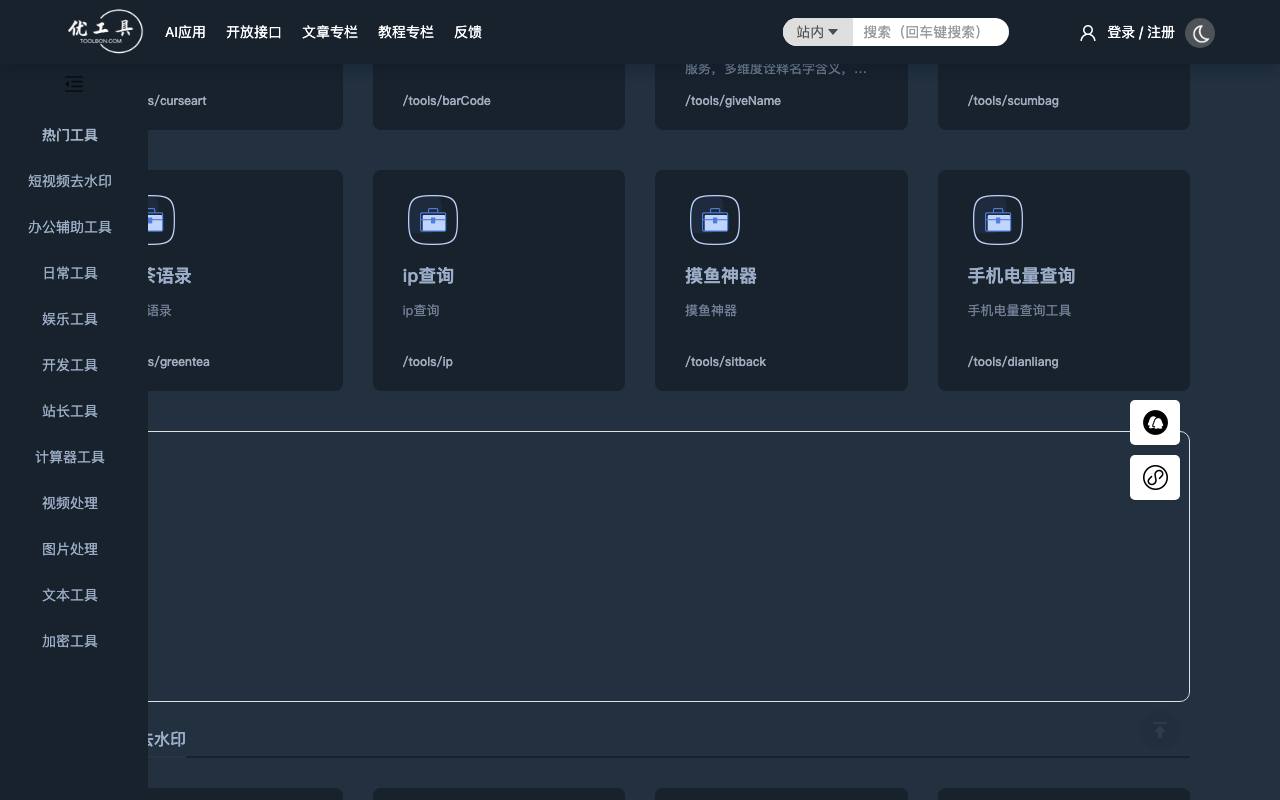The image size is (1280, 800).
Task: Select 热门工具 in the sidebar
Action: pyautogui.click(x=70, y=135)
